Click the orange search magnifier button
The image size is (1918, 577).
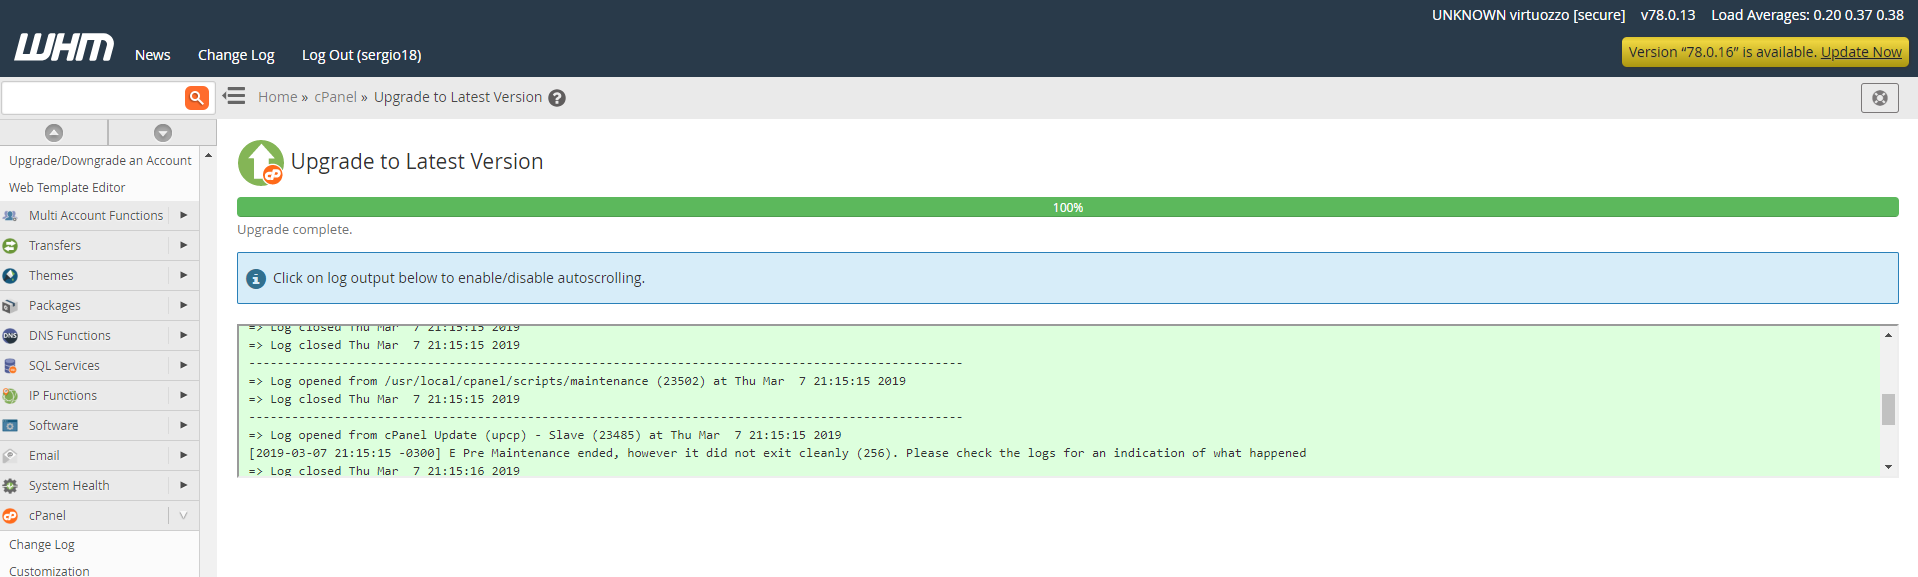(x=197, y=97)
